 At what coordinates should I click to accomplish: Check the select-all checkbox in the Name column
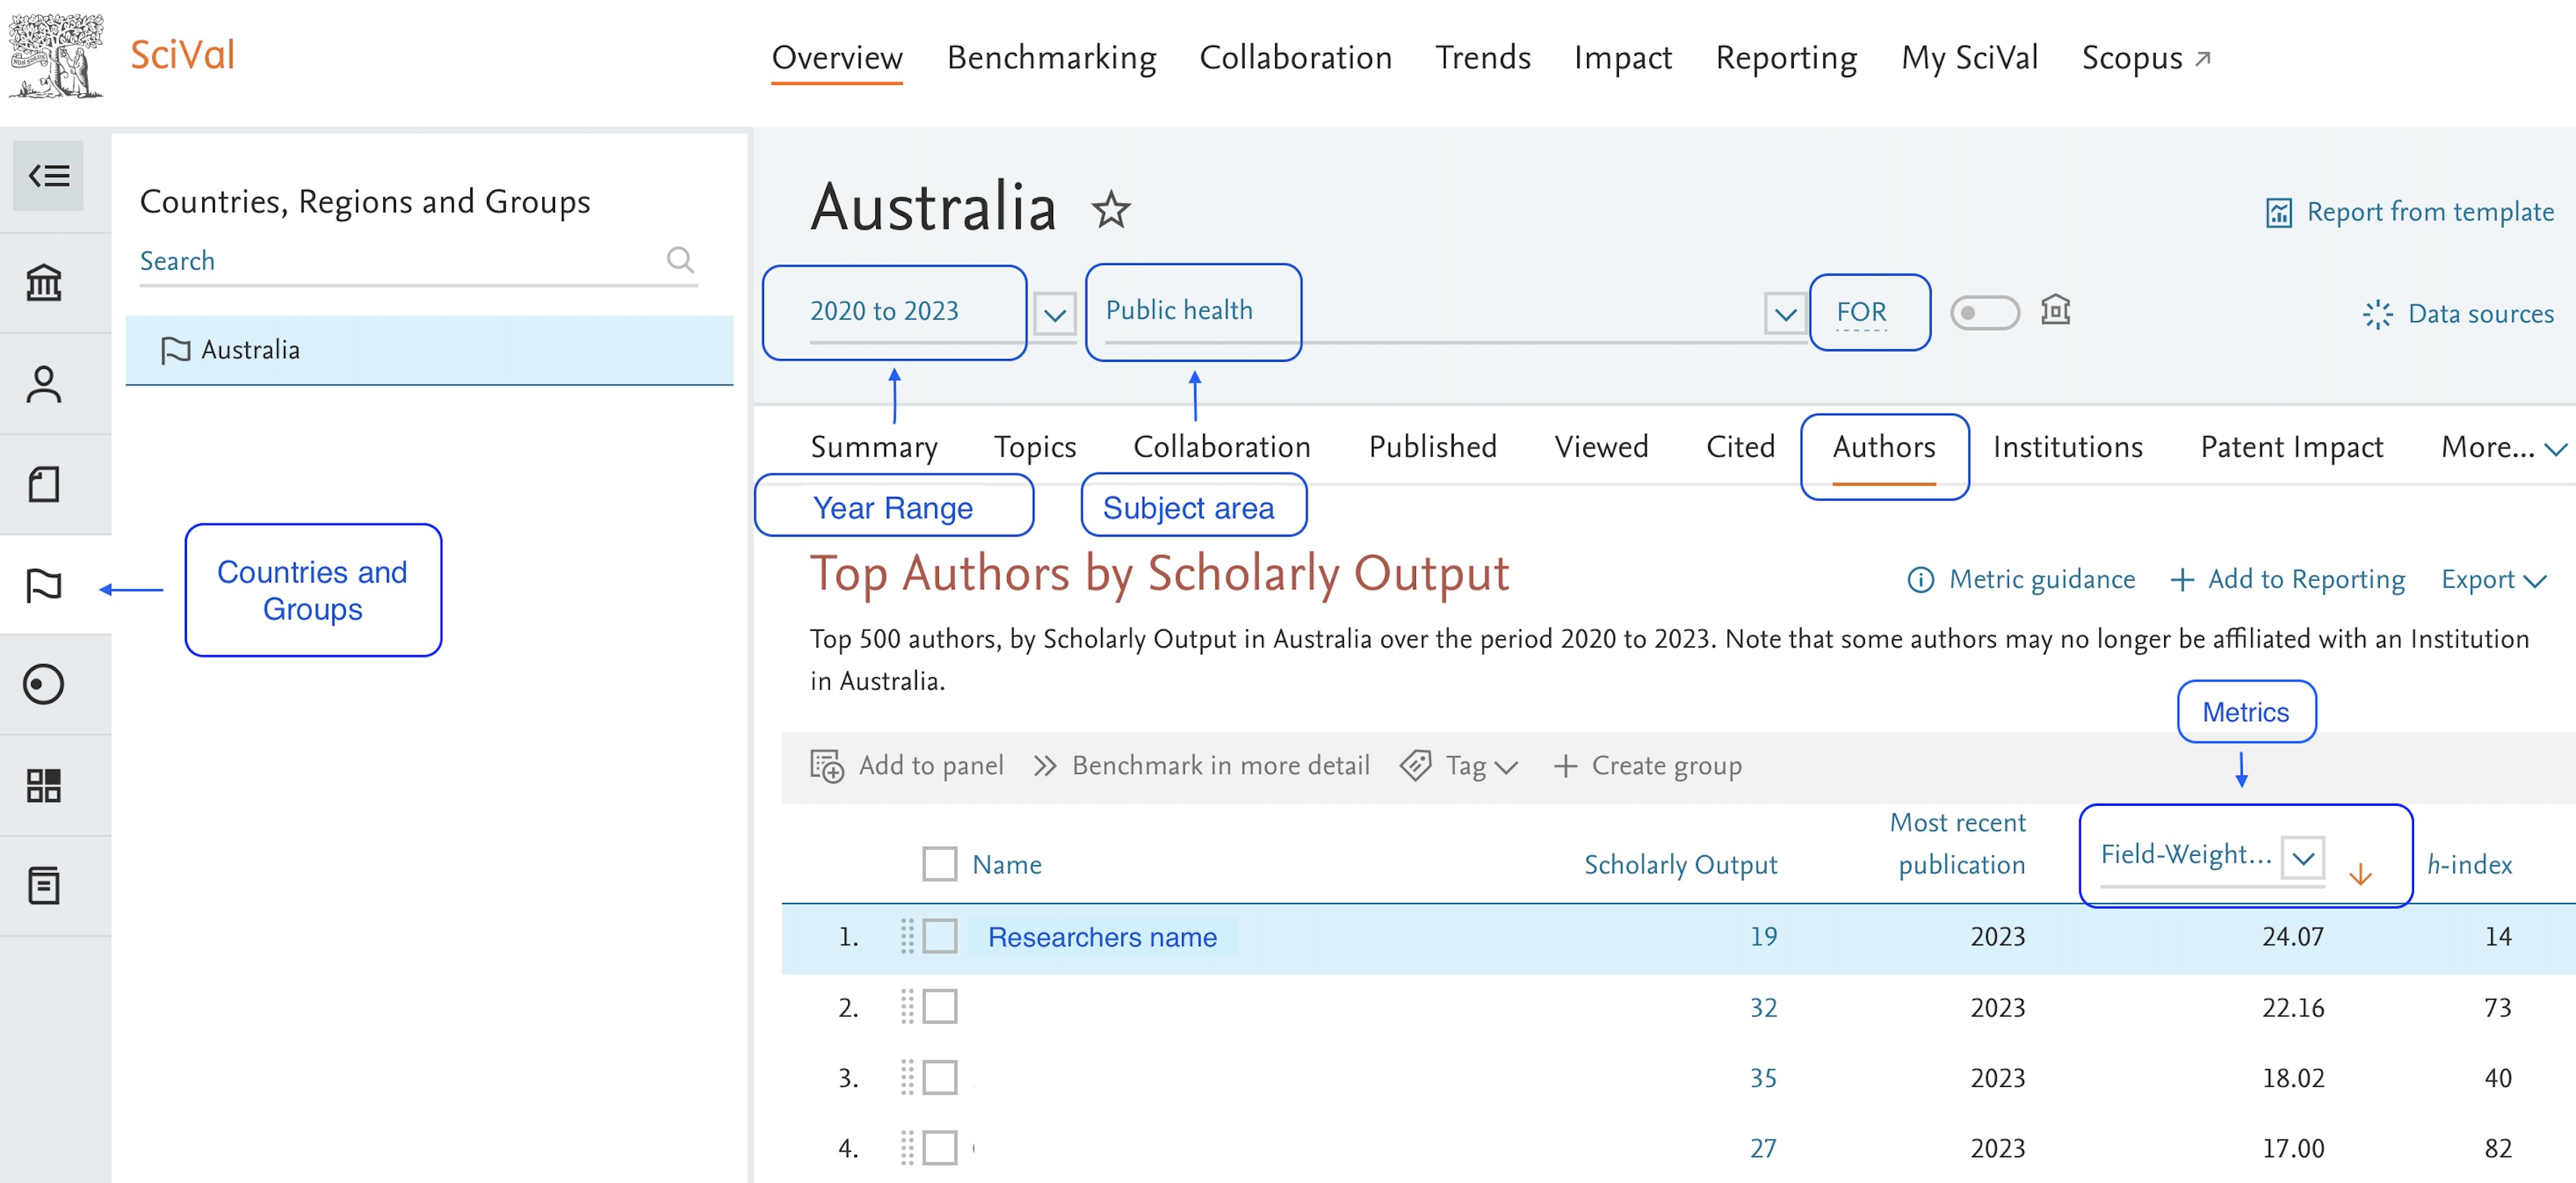(939, 863)
